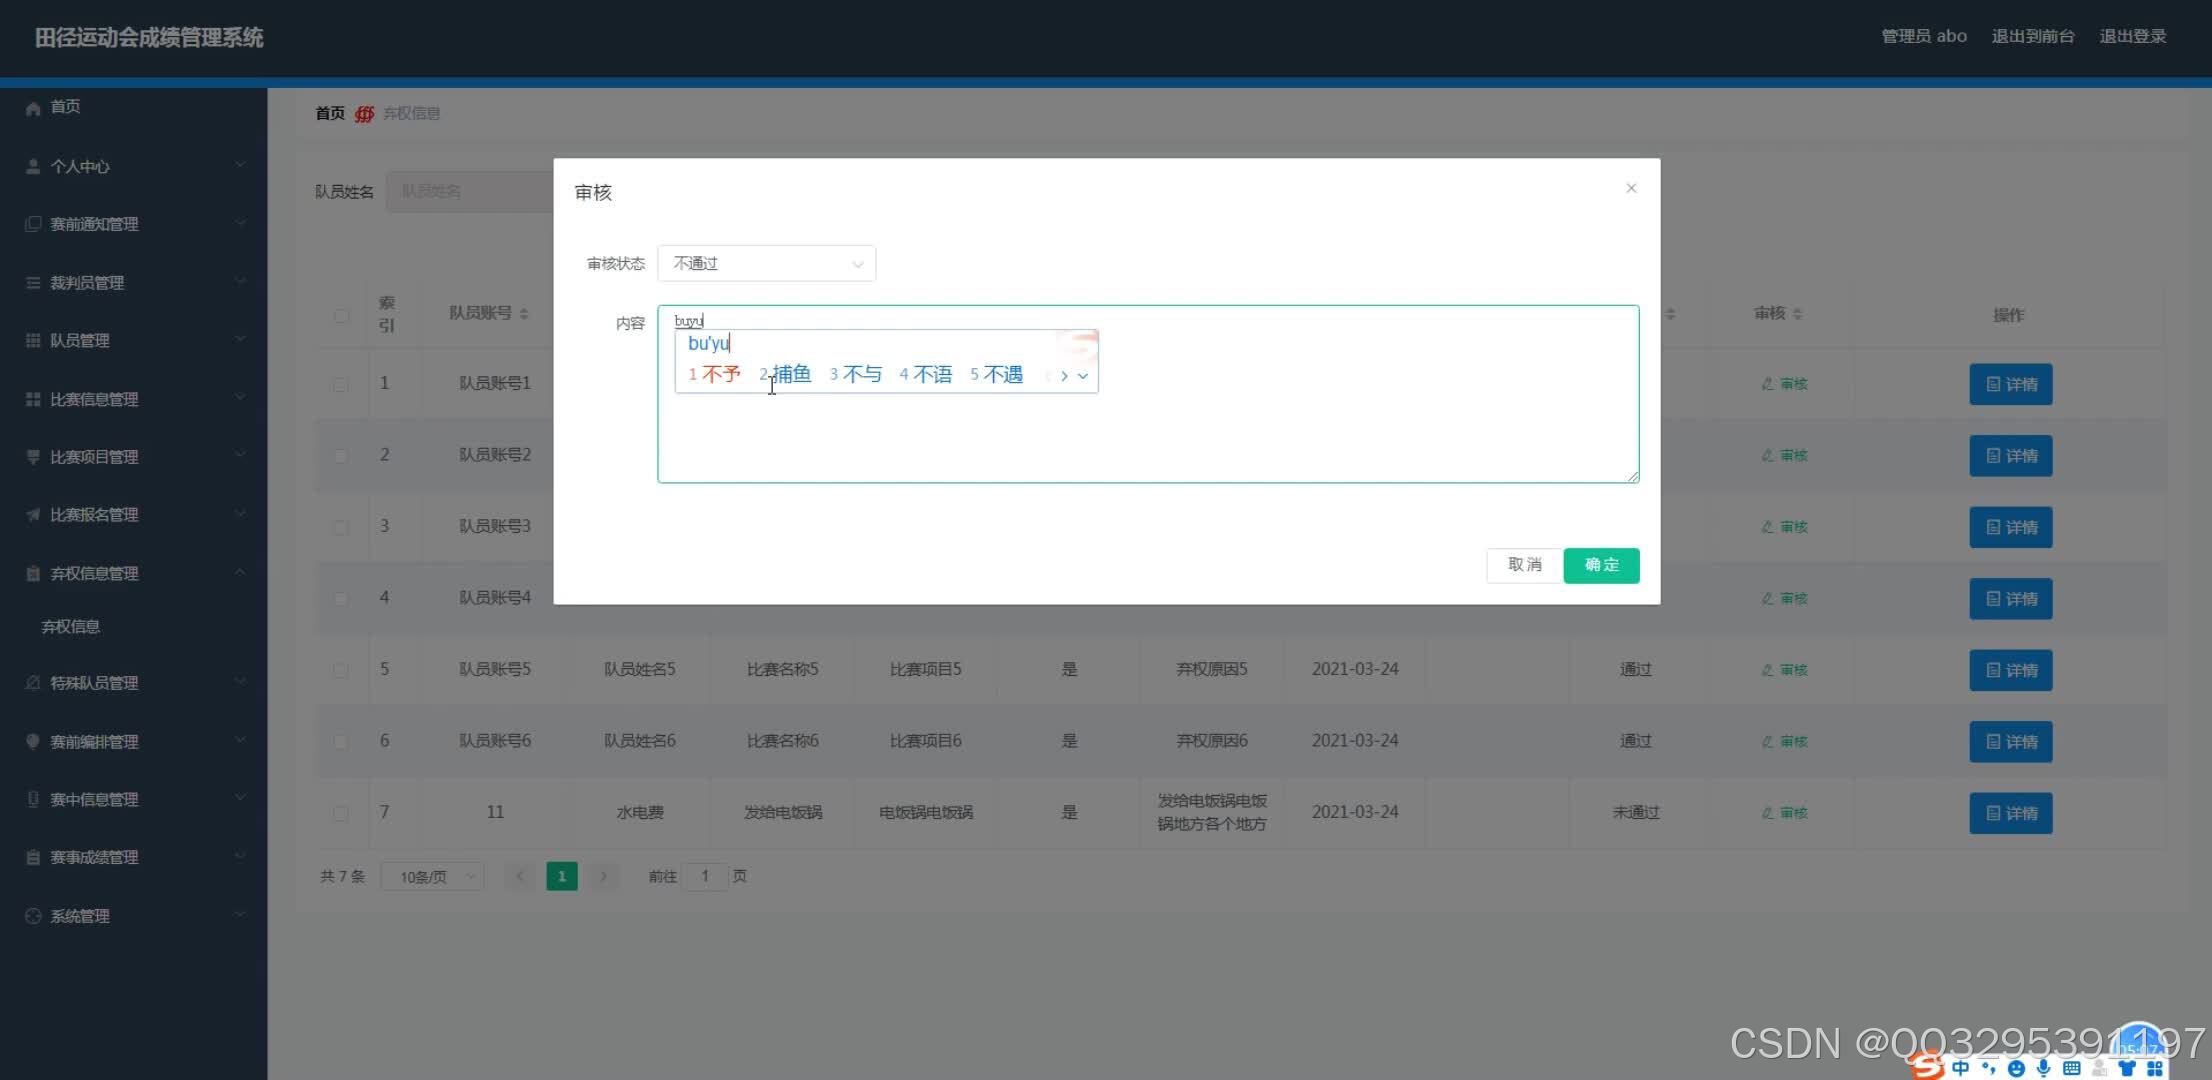Sort by 审核 column arrows
2212x1080 pixels.
(x=1797, y=314)
